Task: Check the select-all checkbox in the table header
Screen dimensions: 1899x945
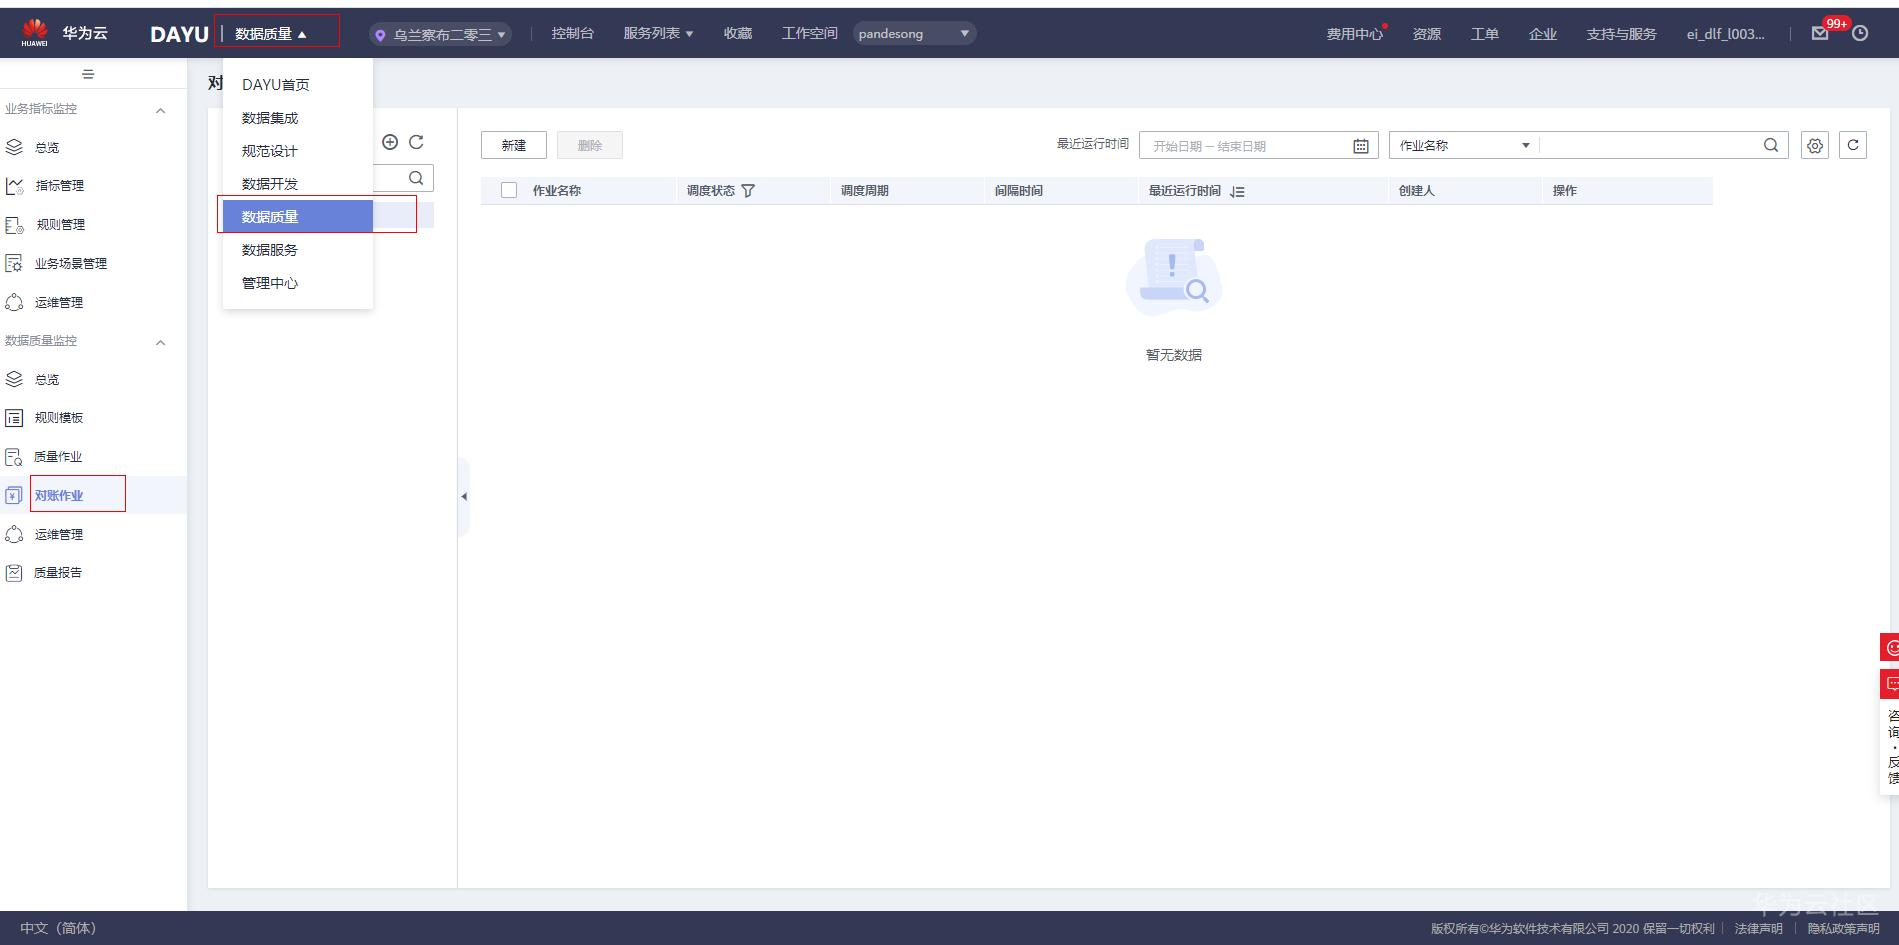Action: [x=508, y=189]
